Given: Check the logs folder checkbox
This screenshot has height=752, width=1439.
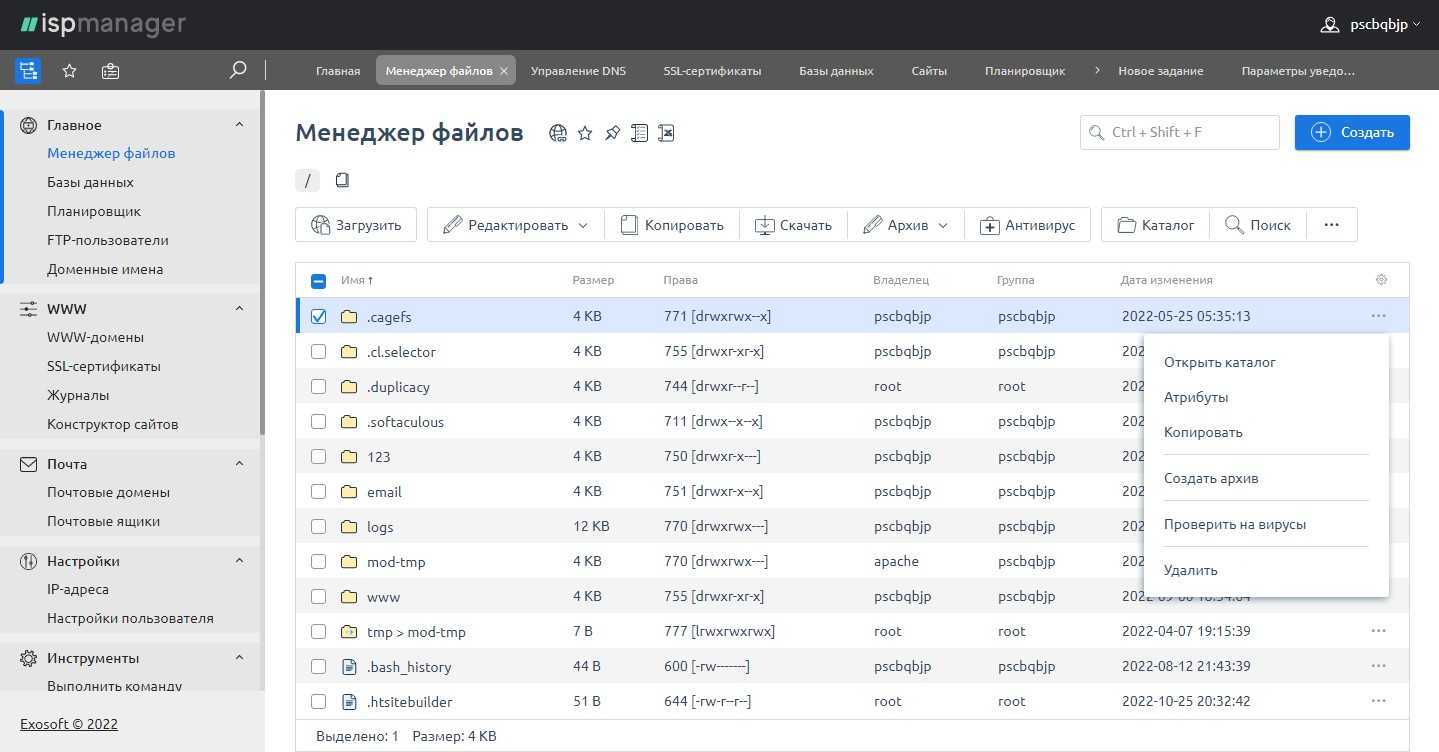Looking at the screenshot, I should pyautogui.click(x=318, y=526).
